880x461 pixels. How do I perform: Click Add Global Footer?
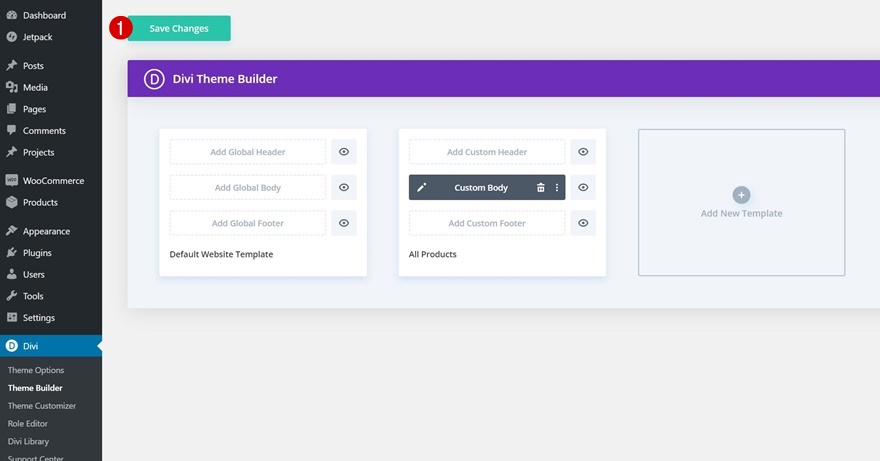(248, 223)
